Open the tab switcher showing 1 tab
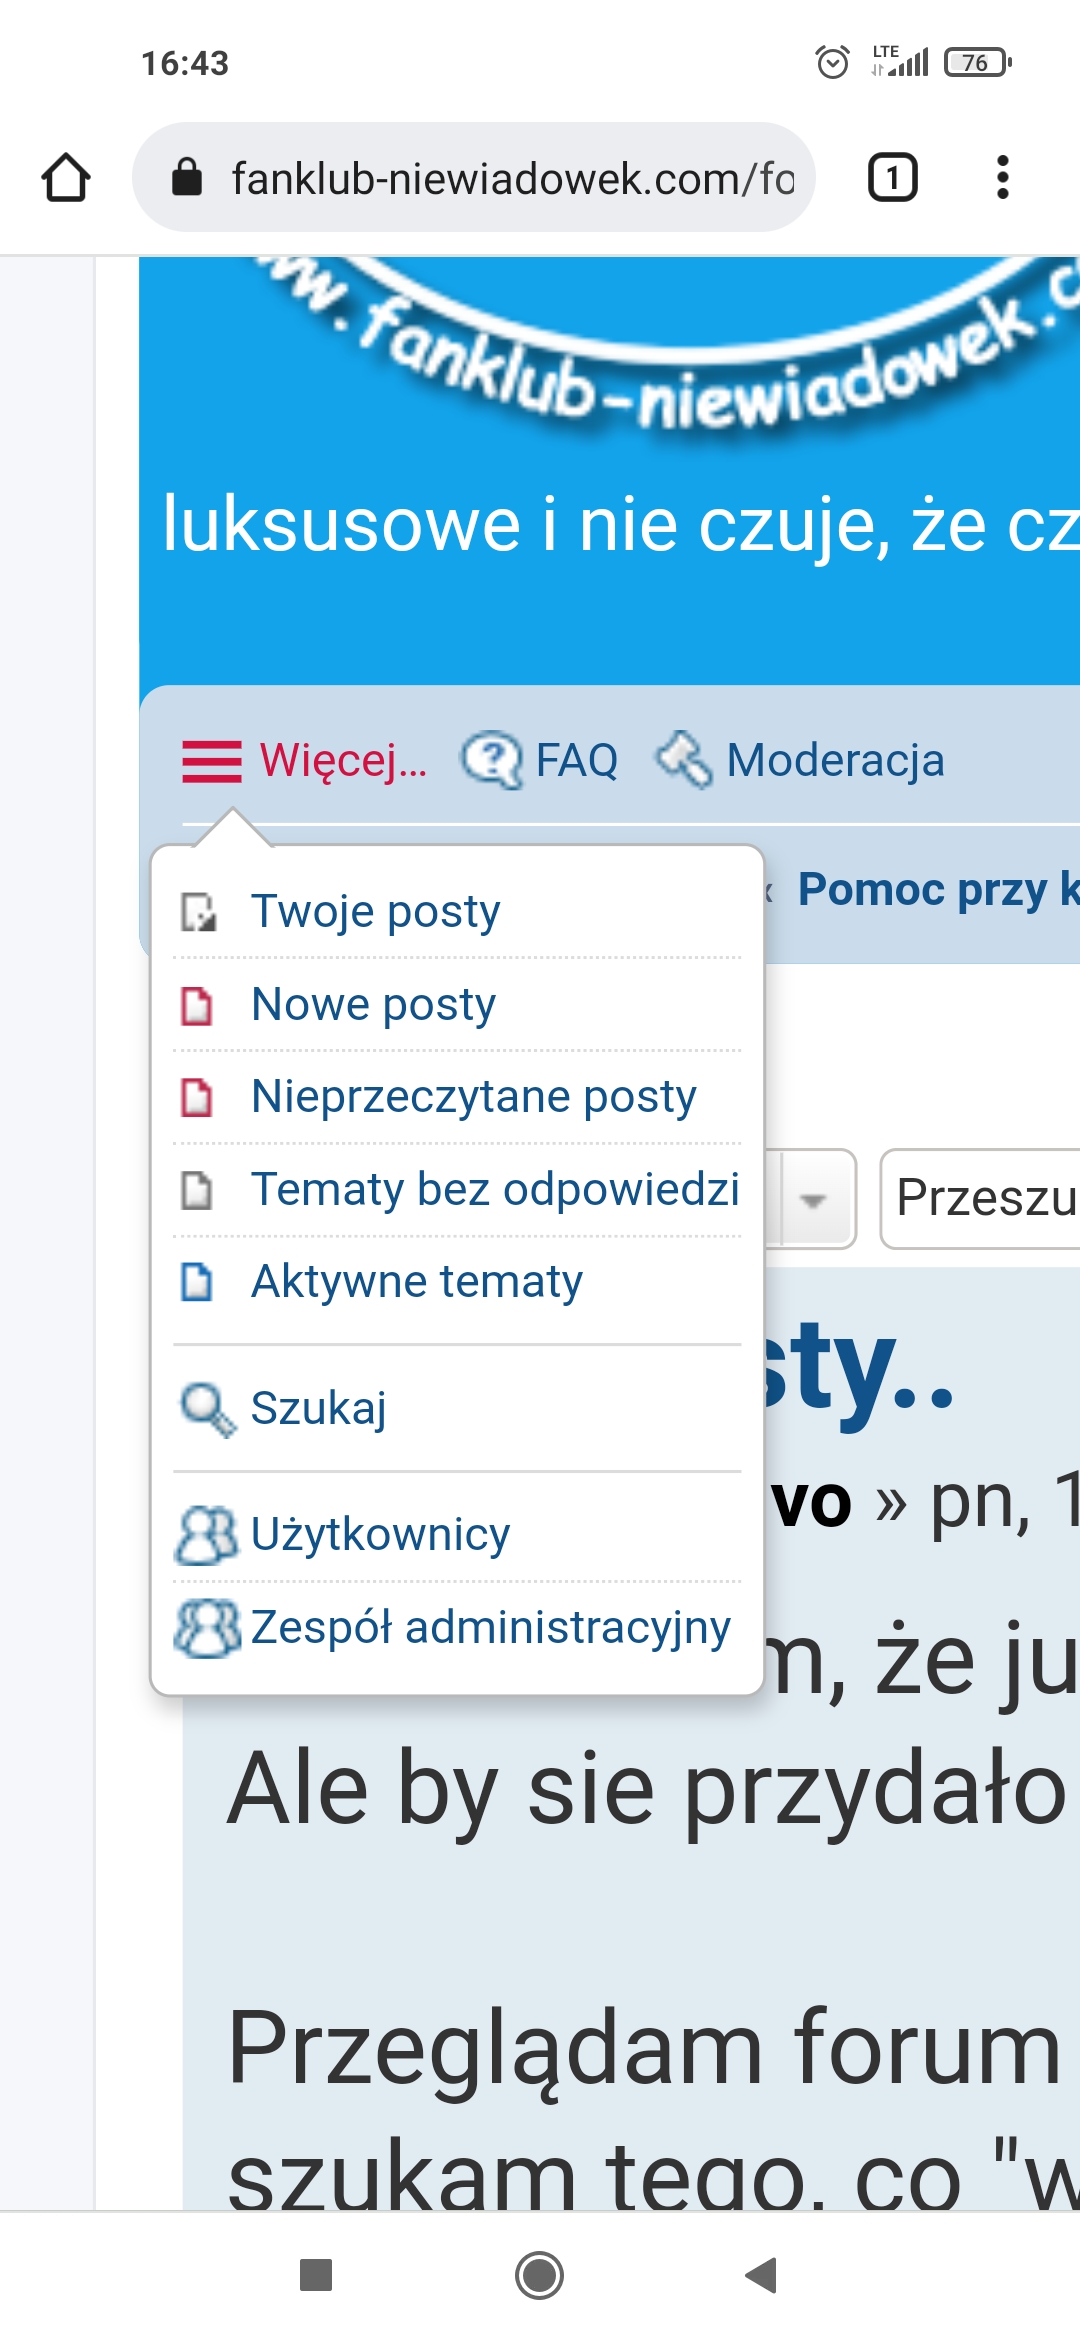 click(892, 178)
